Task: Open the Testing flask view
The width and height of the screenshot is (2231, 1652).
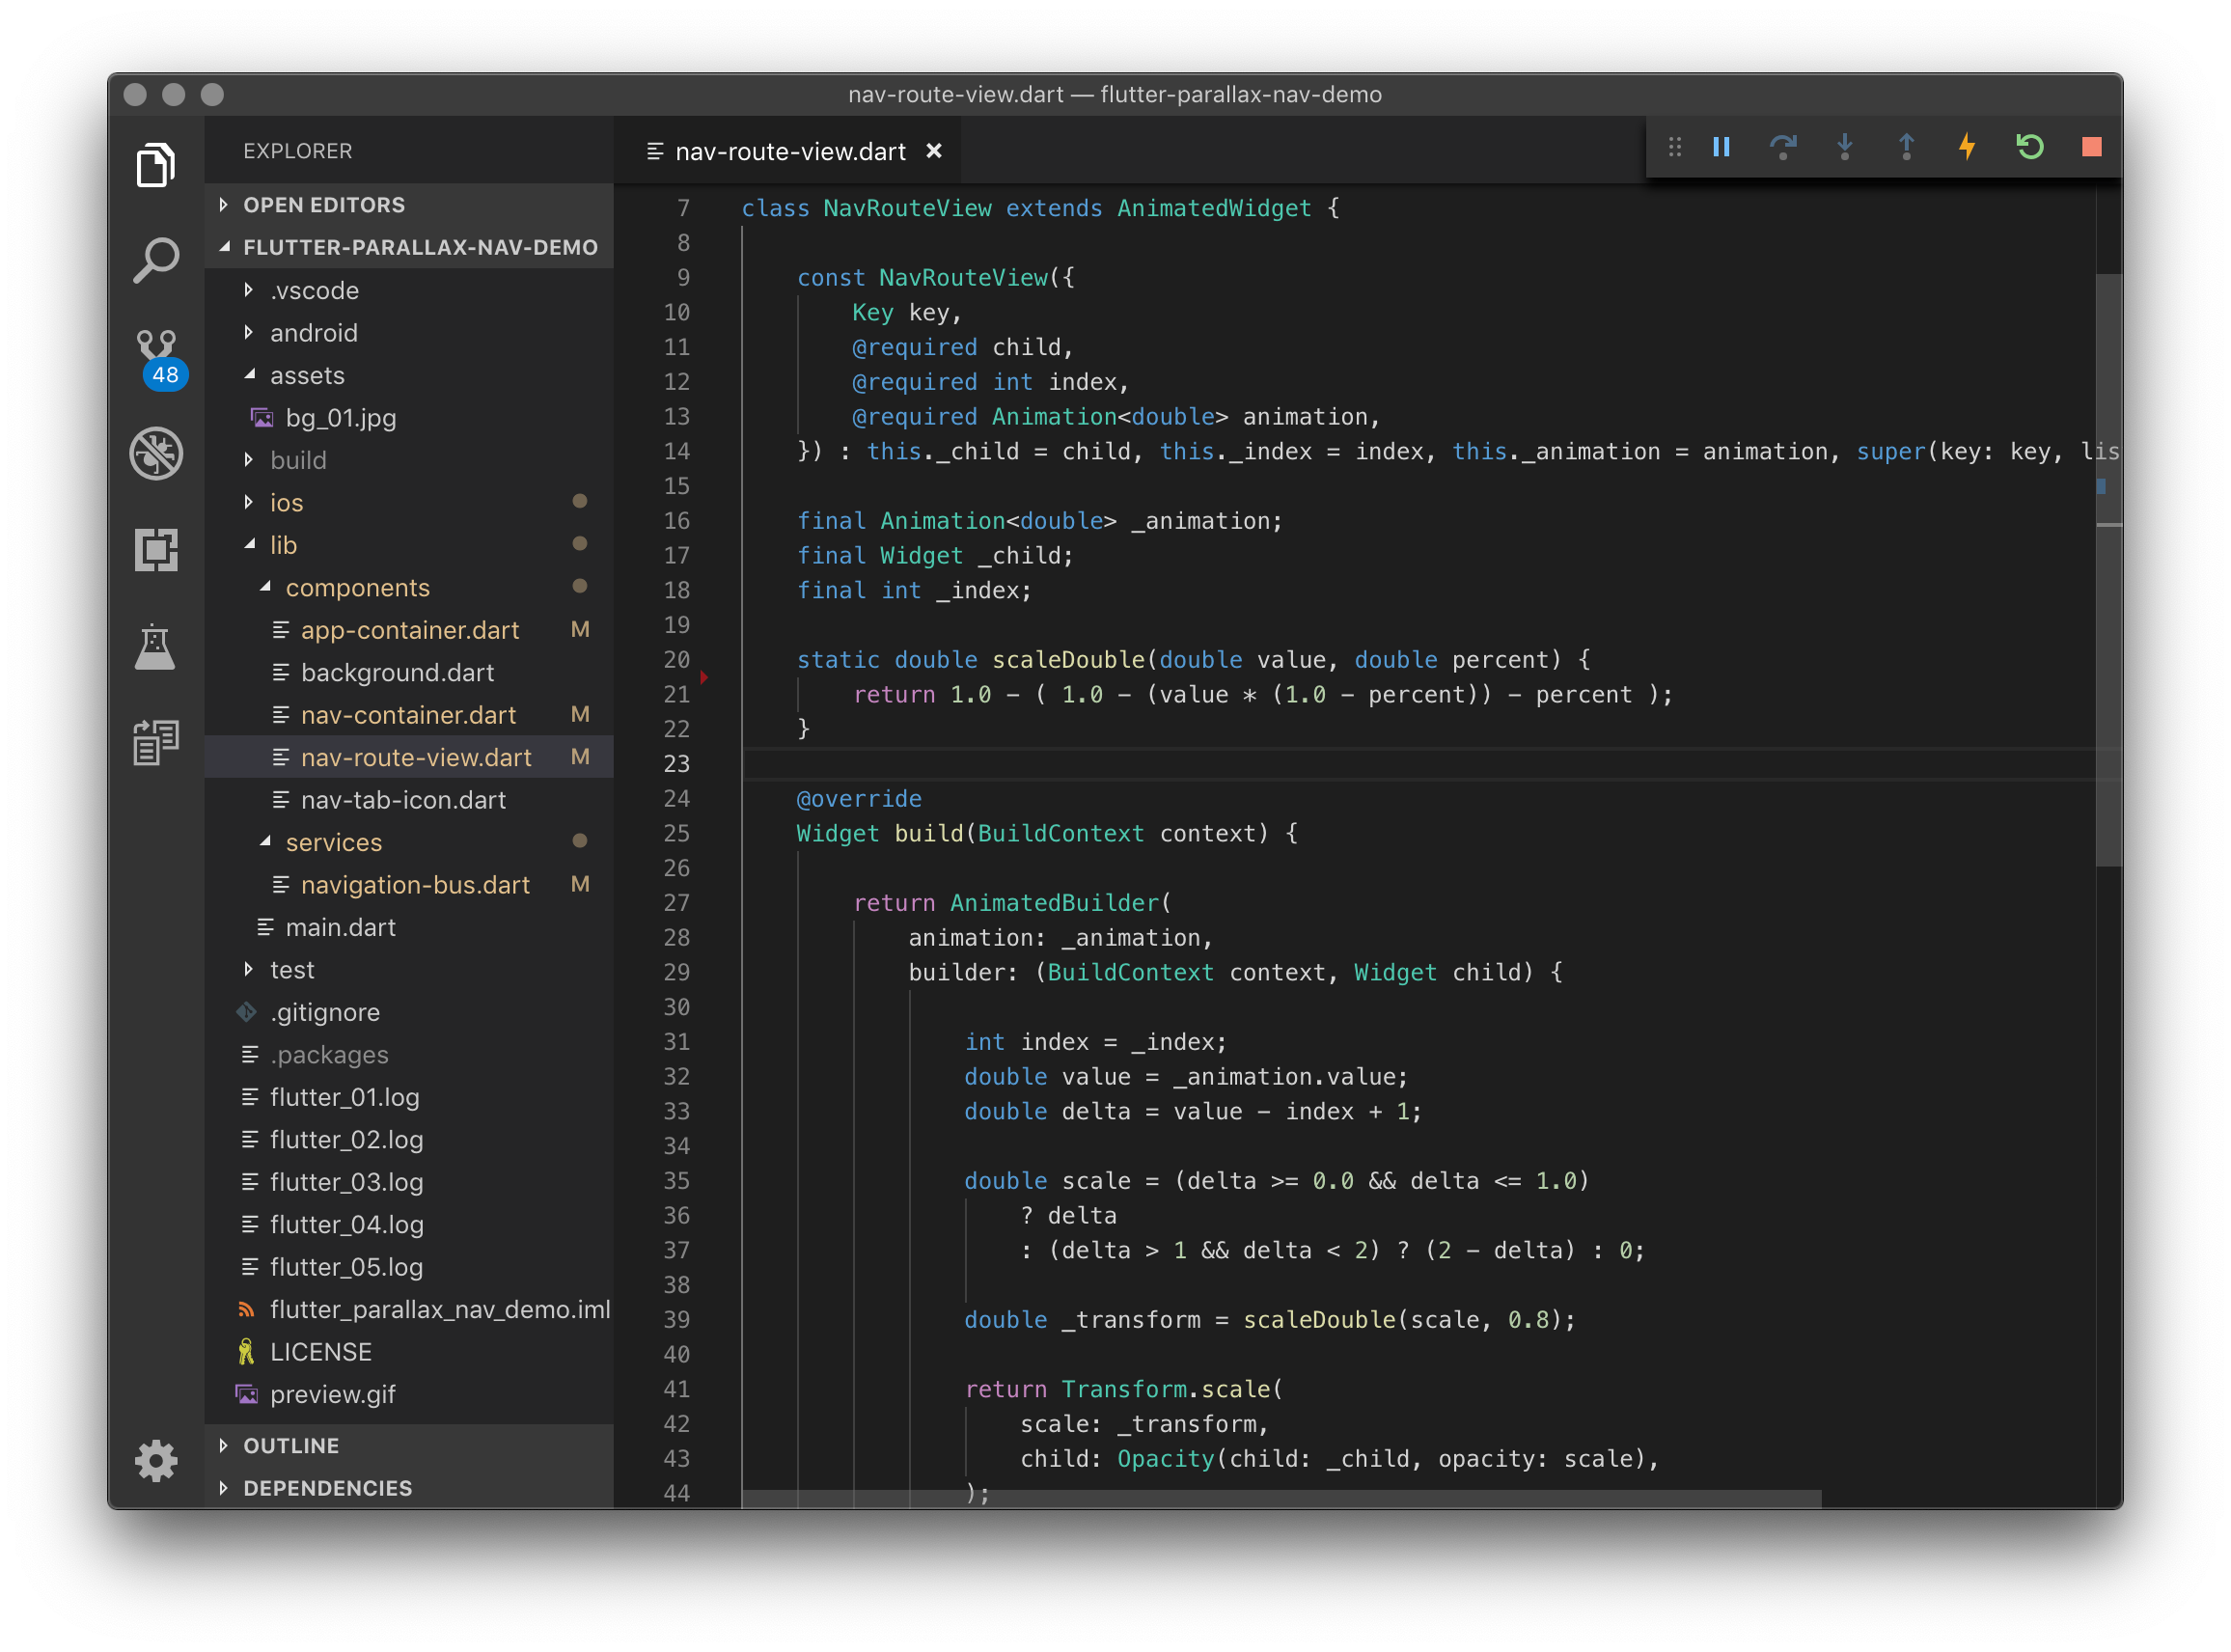Action: pyautogui.click(x=157, y=648)
